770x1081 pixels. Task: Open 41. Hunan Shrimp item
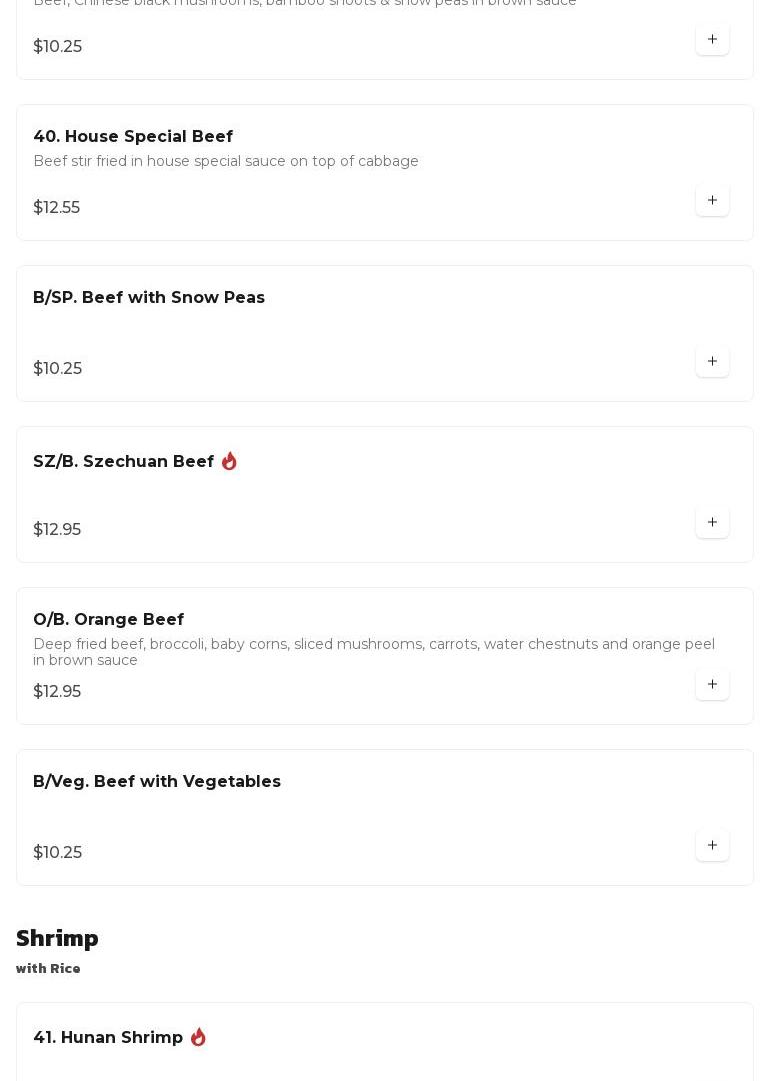[x=108, y=1038]
